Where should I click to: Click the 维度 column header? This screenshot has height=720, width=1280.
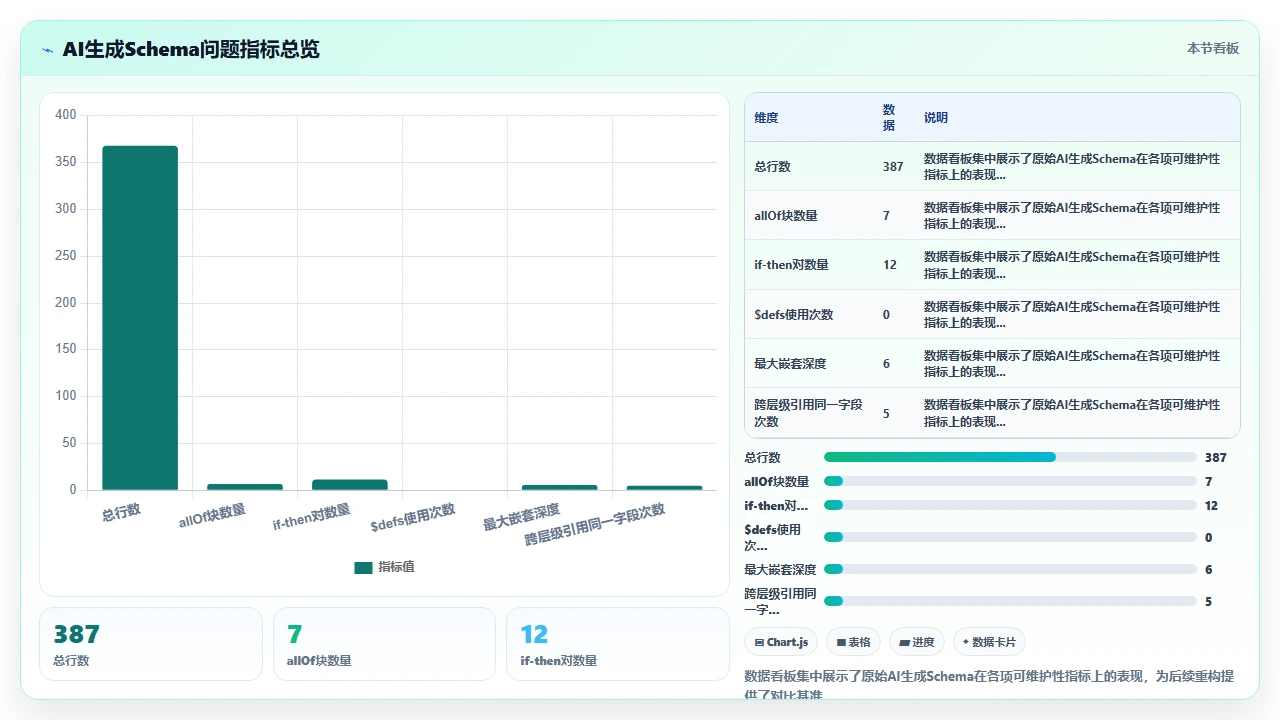coord(766,118)
